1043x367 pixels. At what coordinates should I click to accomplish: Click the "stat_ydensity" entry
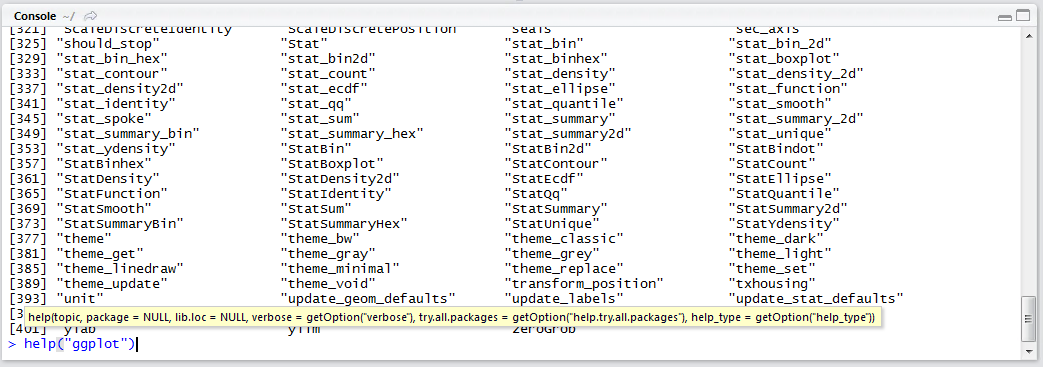tap(116, 148)
